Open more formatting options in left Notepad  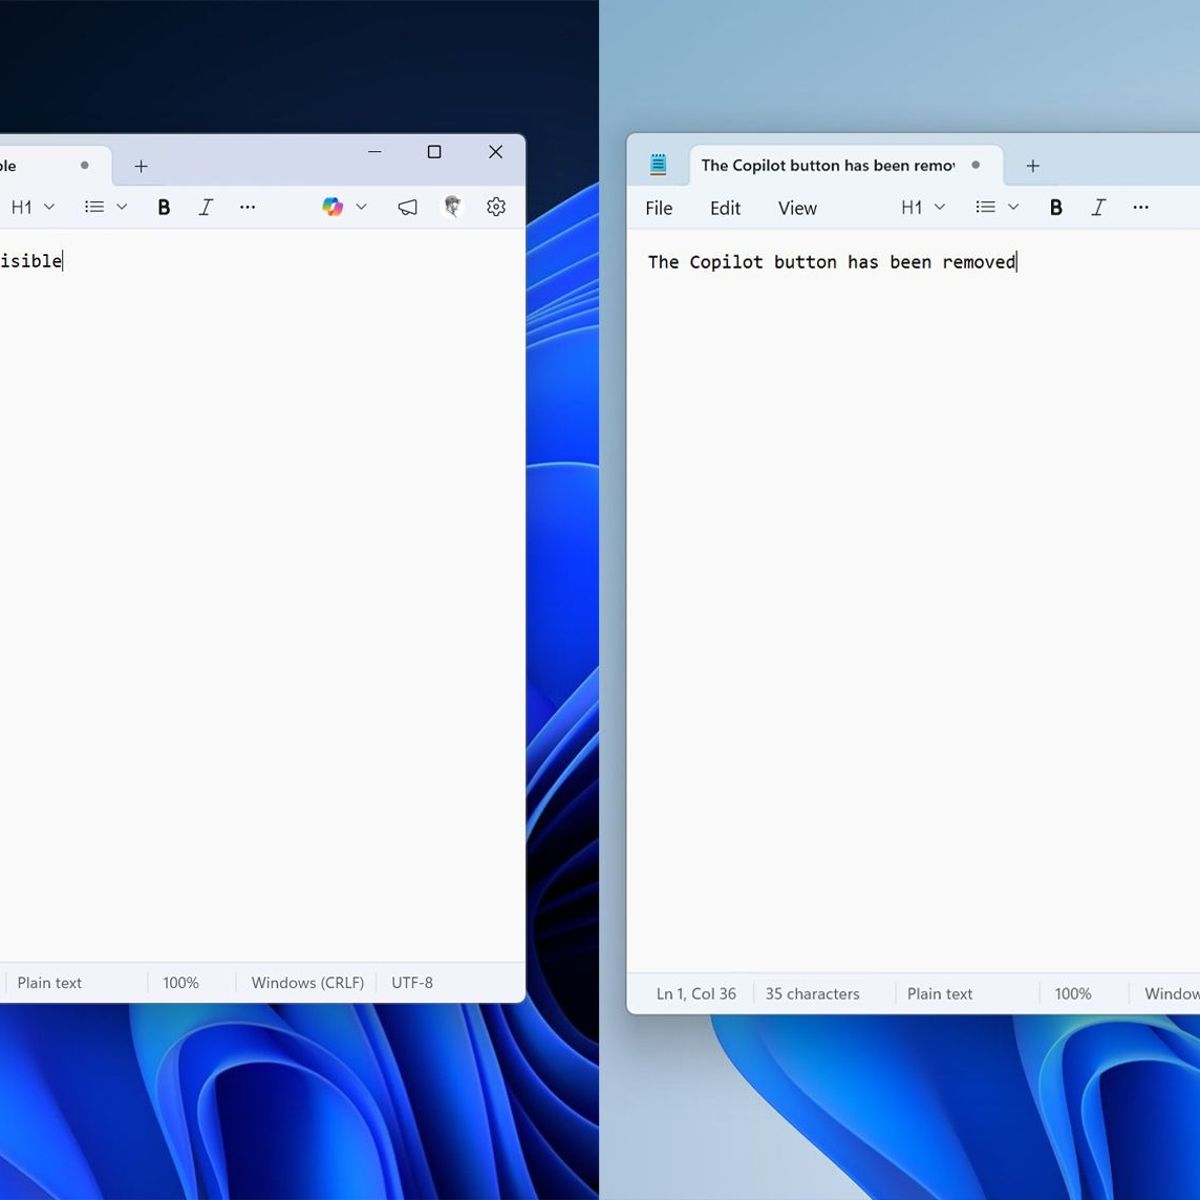(x=248, y=207)
